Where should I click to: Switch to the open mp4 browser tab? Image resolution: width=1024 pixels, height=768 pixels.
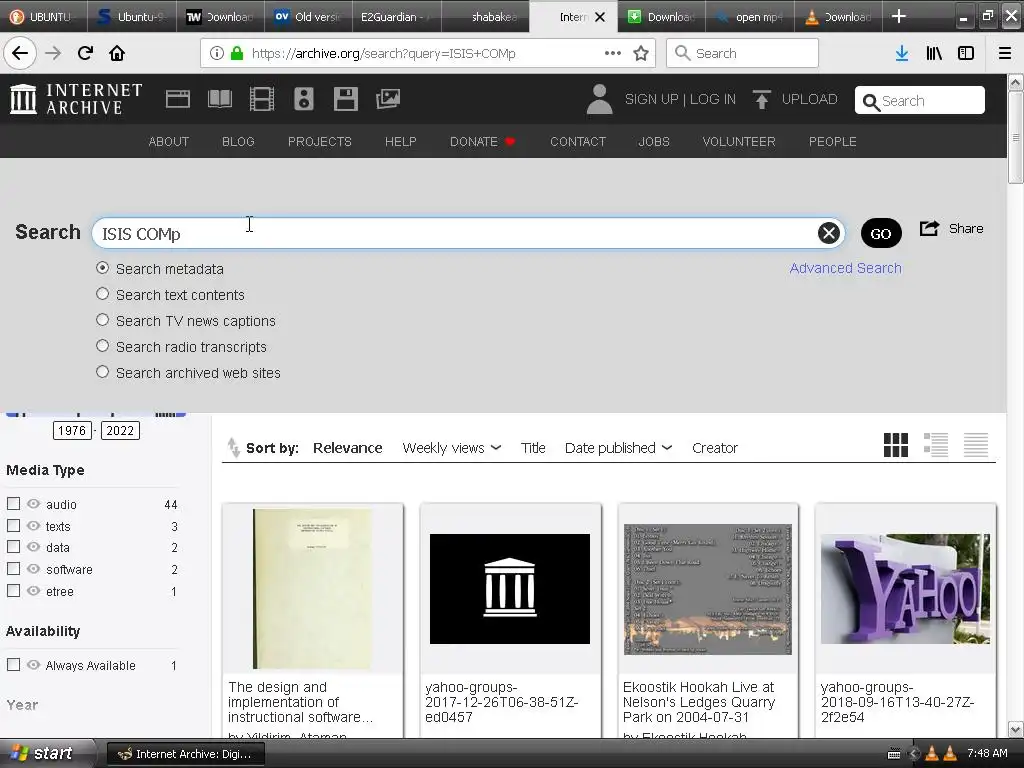[750, 16]
